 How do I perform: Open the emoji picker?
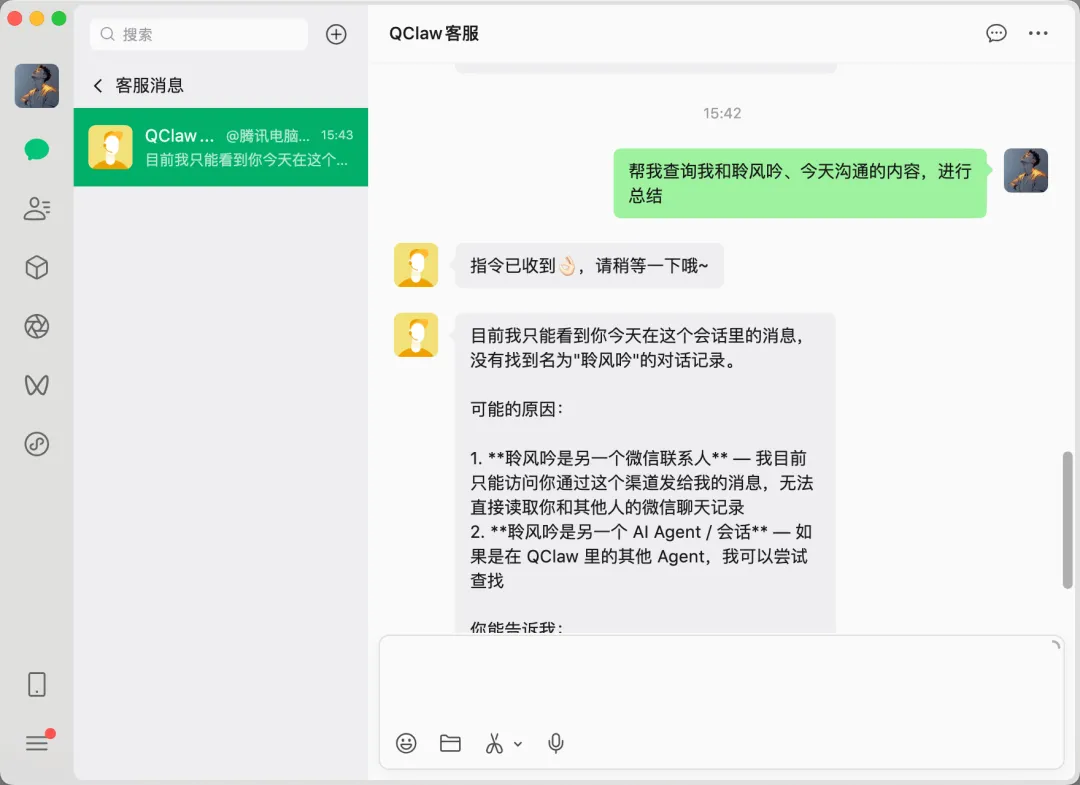(406, 743)
